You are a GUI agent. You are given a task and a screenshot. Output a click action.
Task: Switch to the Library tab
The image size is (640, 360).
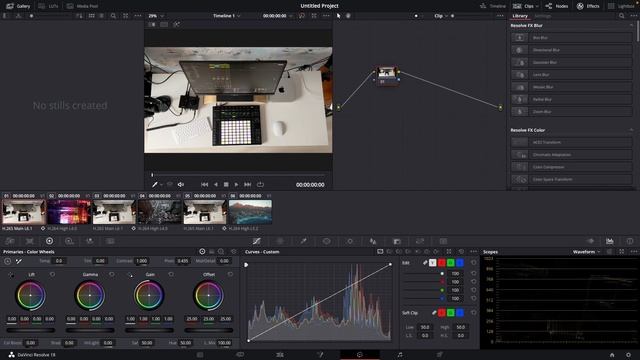point(520,16)
